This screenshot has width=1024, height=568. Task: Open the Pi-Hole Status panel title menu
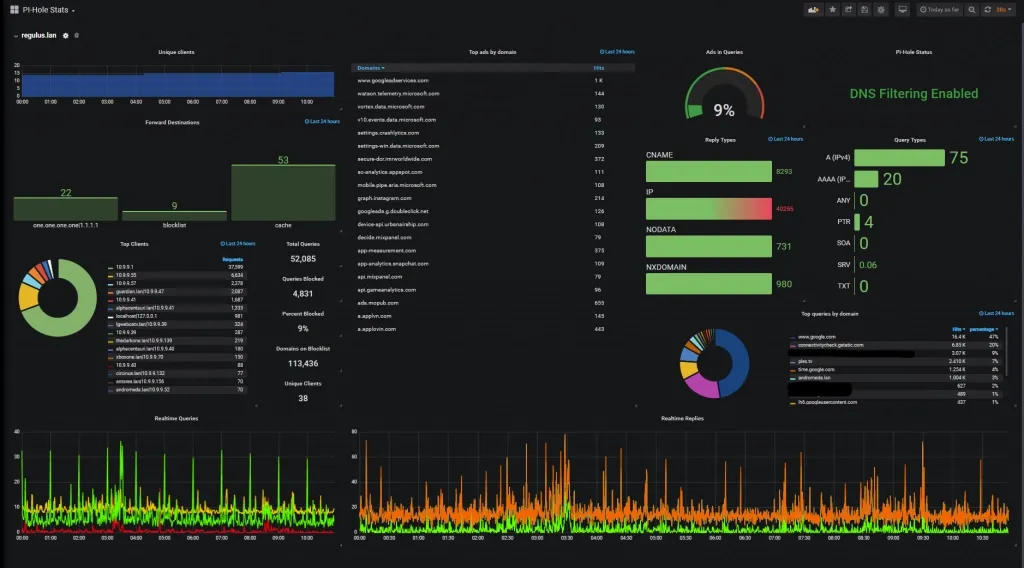click(x=914, y=52)
